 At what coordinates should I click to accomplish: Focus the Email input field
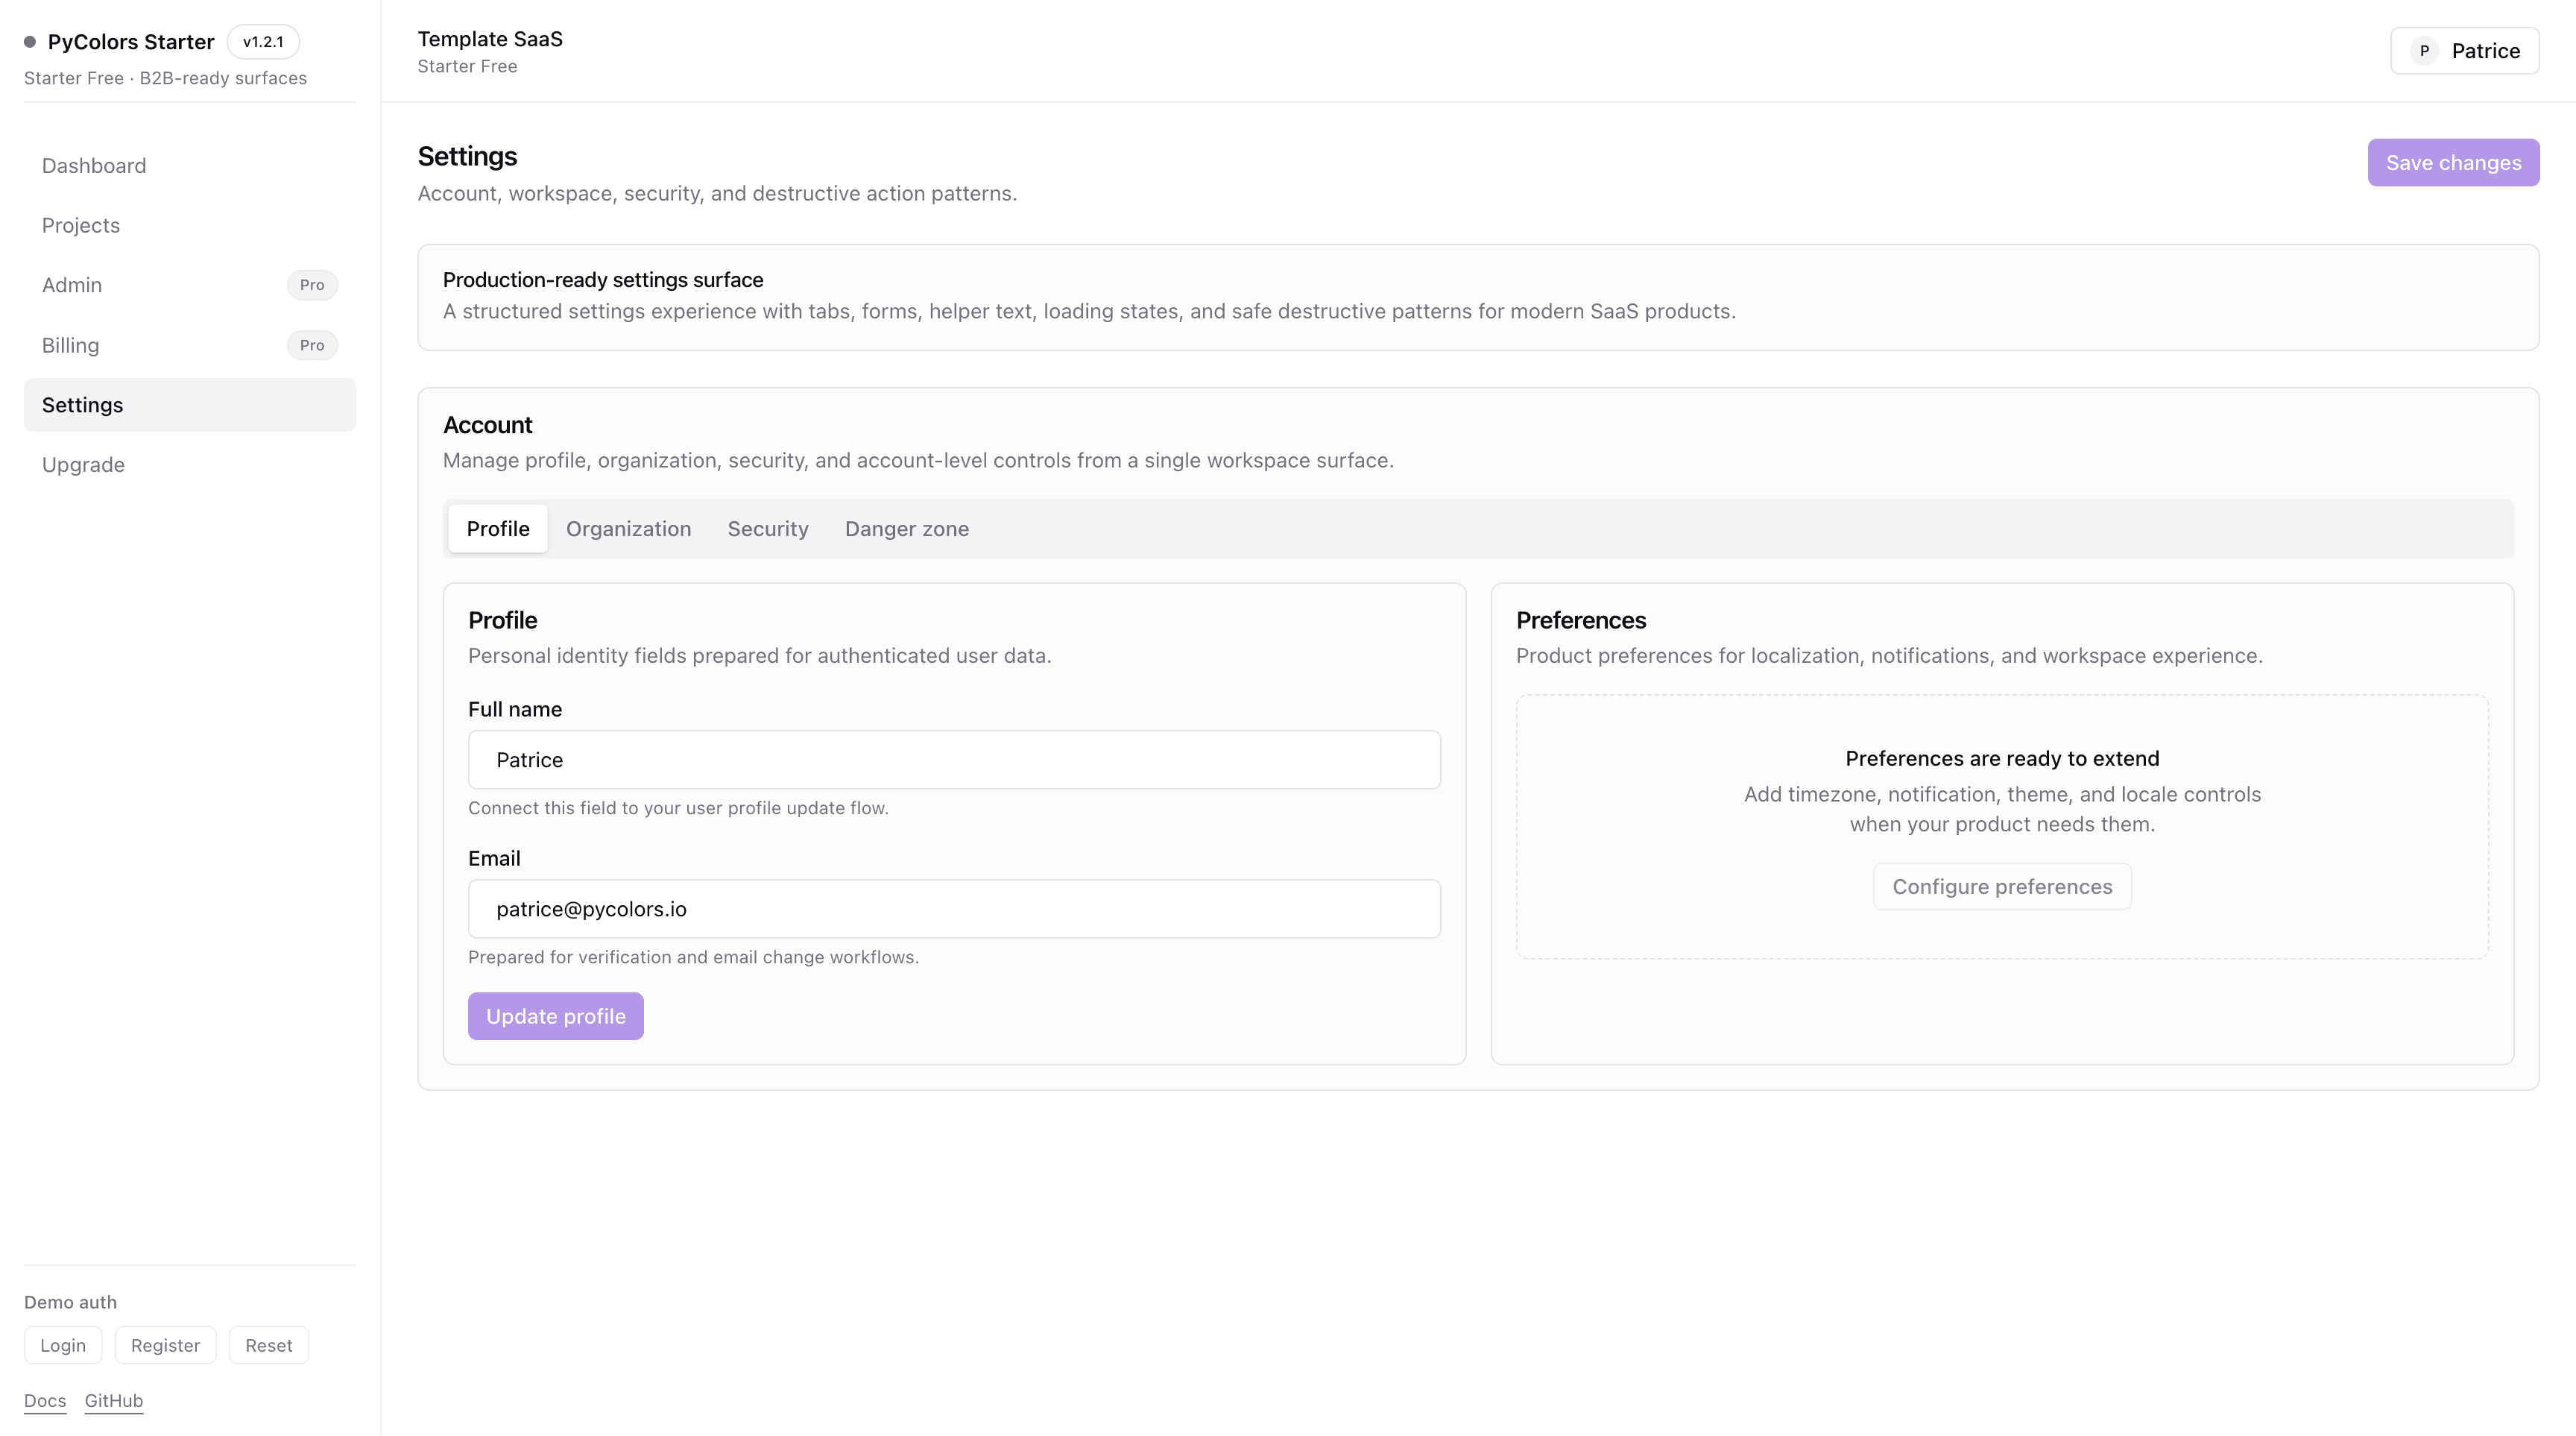955,909
